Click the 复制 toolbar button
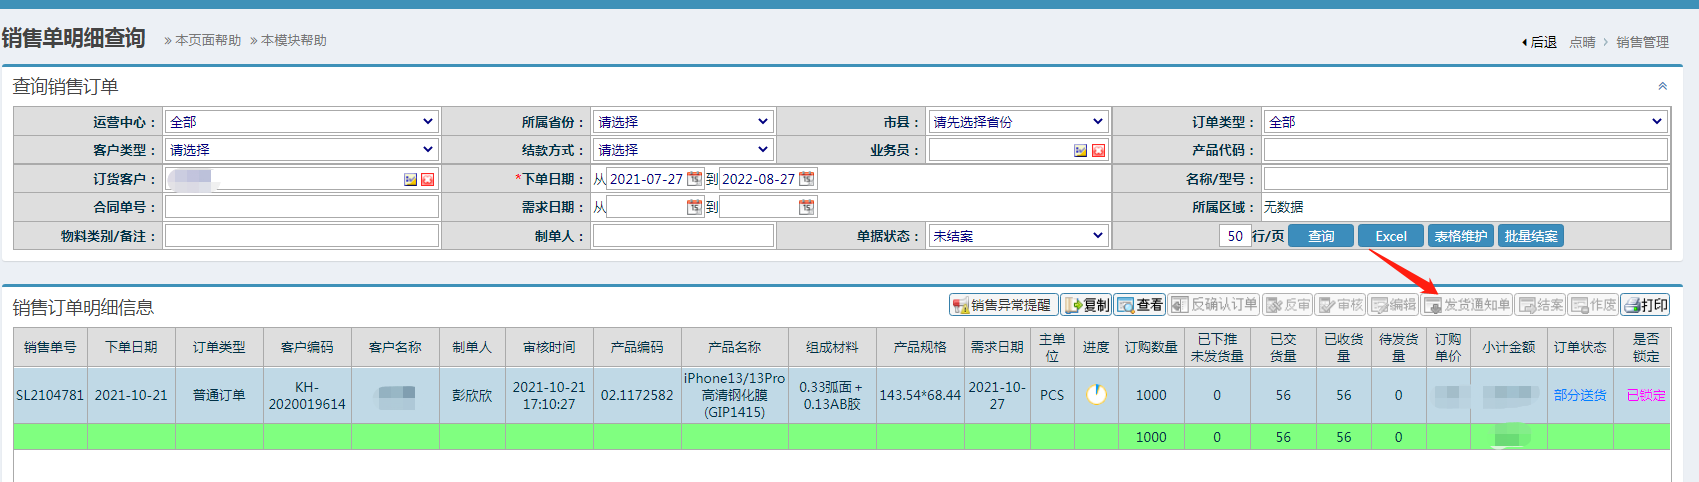The width and height of the screenshot is (1699, 482). click(x=1087, y=305)
